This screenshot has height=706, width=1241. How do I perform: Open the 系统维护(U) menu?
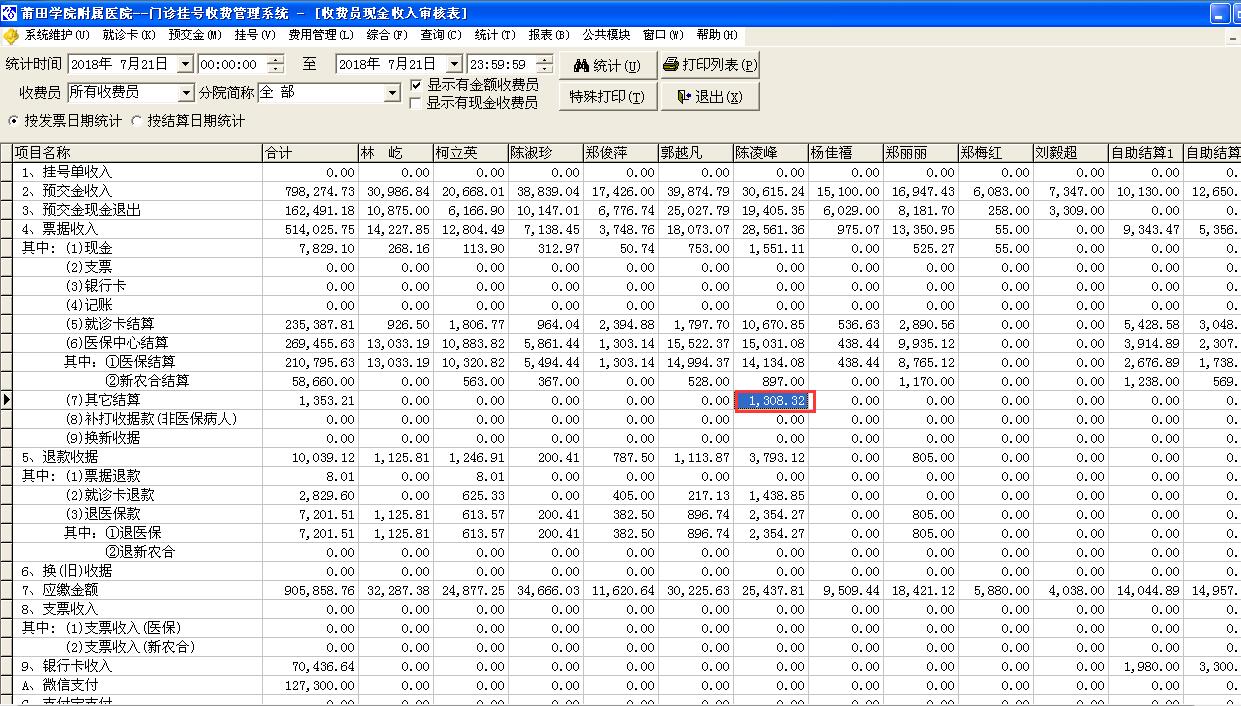(57, 35)
